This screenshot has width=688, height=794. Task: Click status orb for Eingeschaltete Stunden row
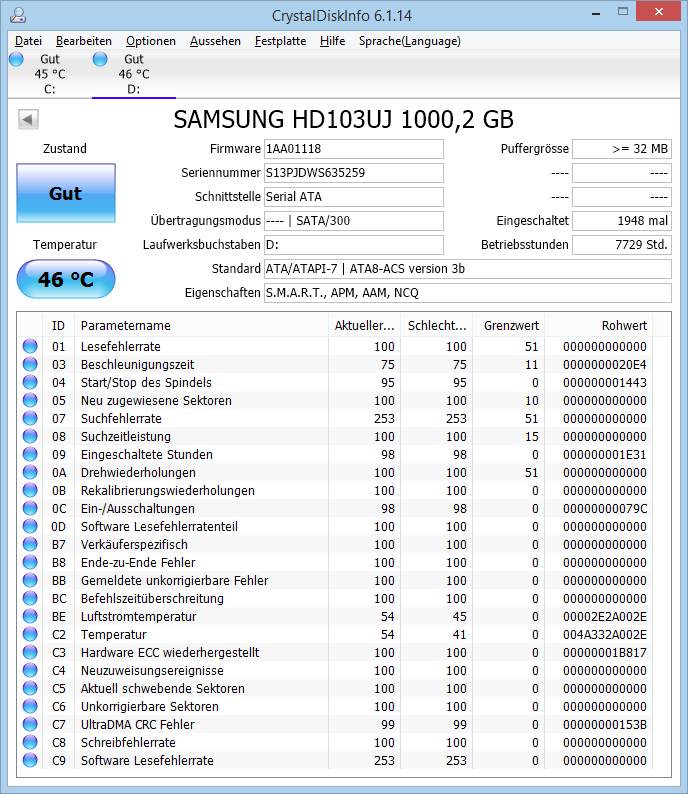30,454
